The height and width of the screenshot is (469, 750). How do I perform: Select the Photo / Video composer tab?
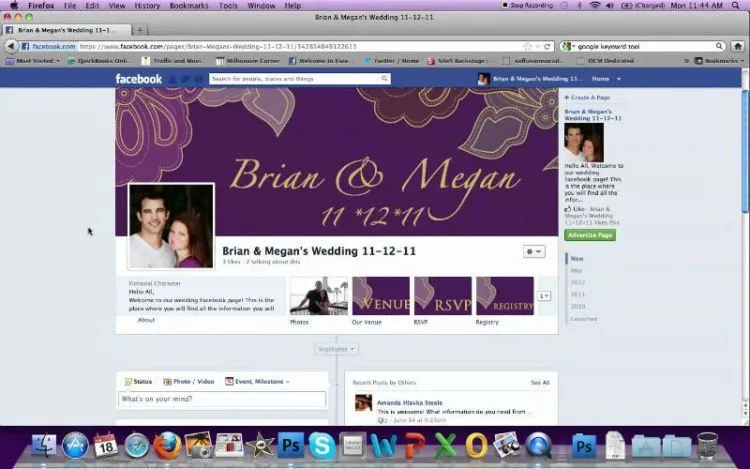[x=189, y=382]
